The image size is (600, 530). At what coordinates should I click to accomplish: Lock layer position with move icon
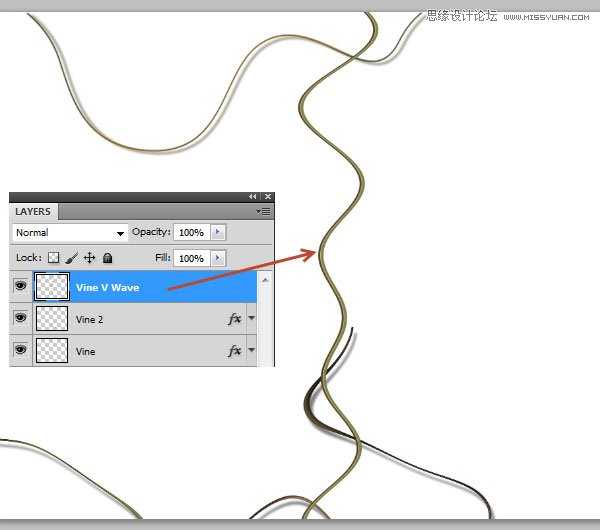pyautogui.click(x=89, y=258)
